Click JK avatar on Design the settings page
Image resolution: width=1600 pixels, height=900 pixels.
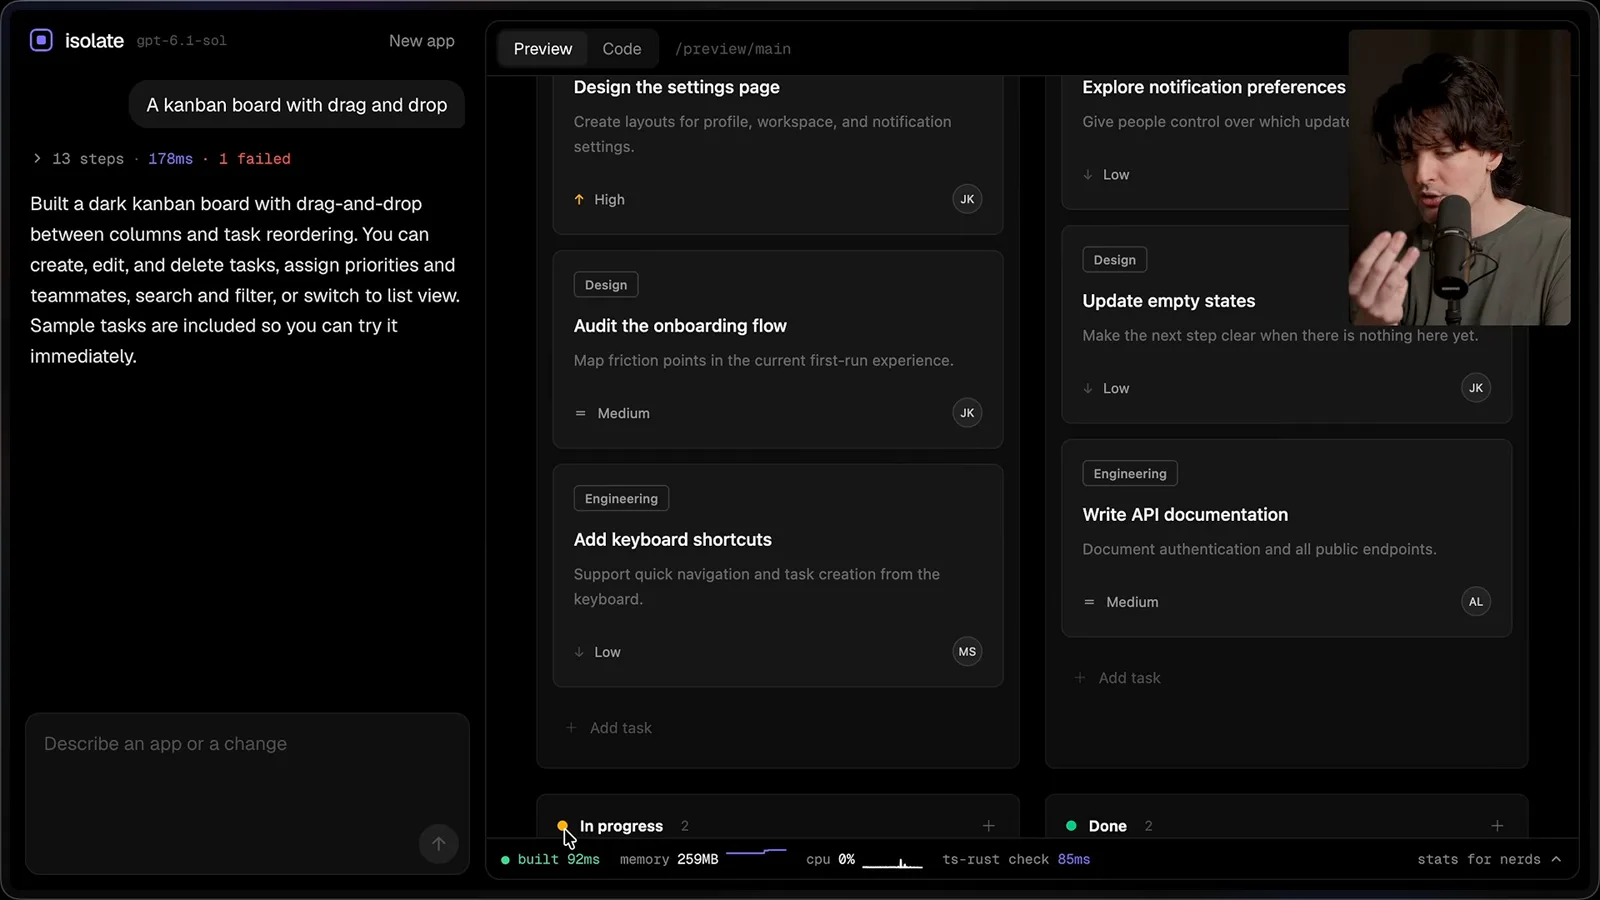point(967,199)
